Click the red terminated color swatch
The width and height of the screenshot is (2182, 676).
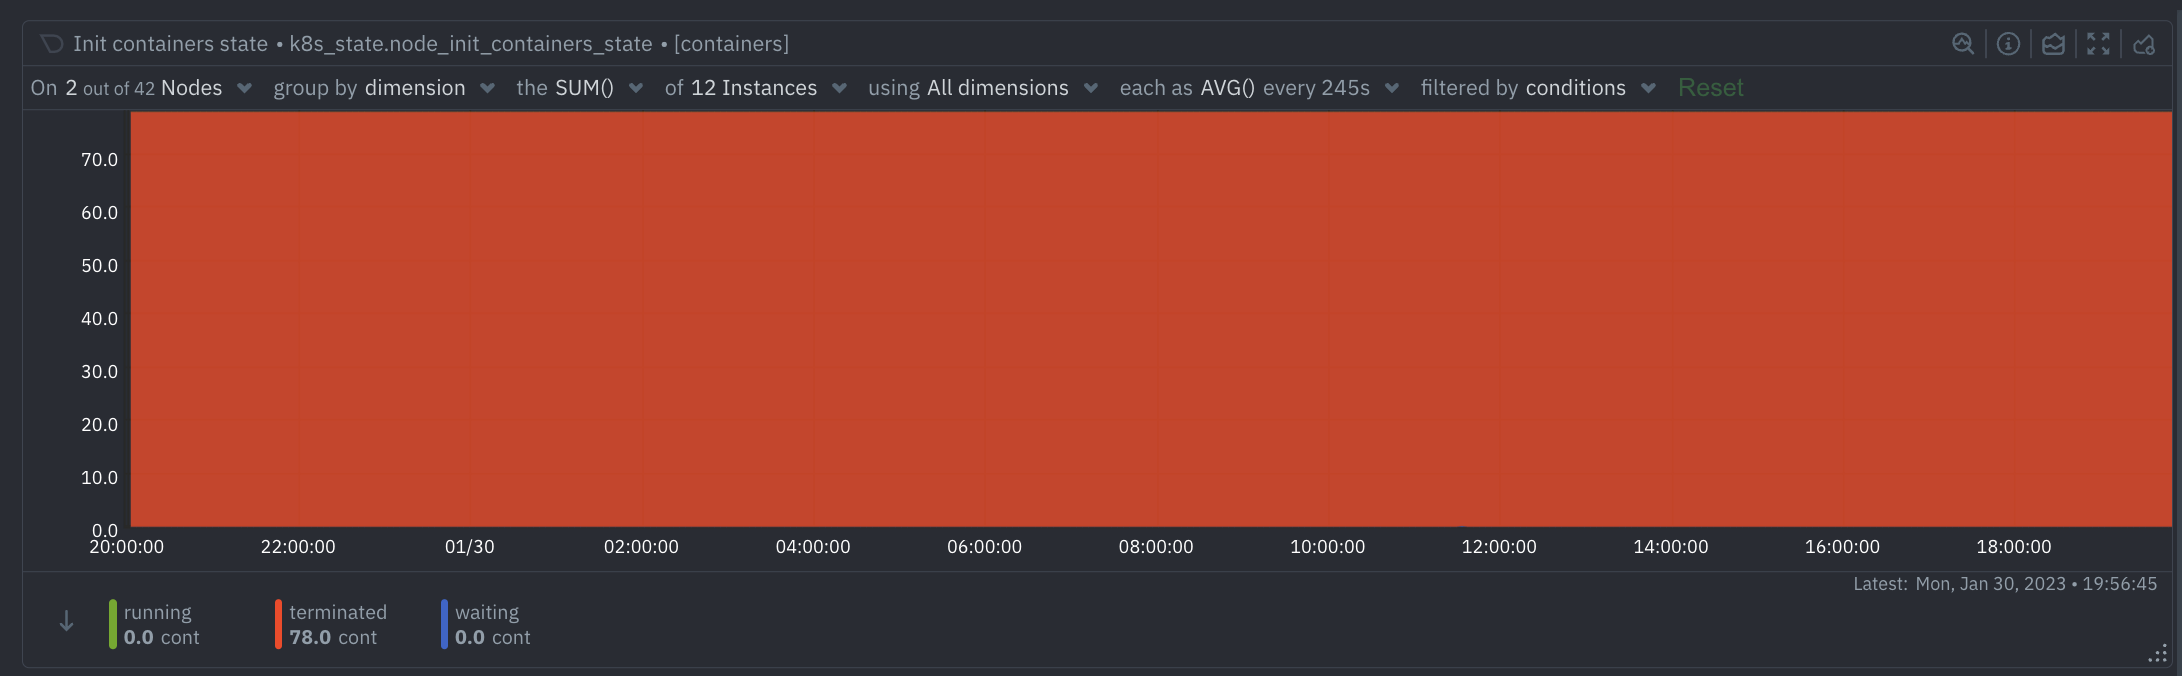pos(278,624)
